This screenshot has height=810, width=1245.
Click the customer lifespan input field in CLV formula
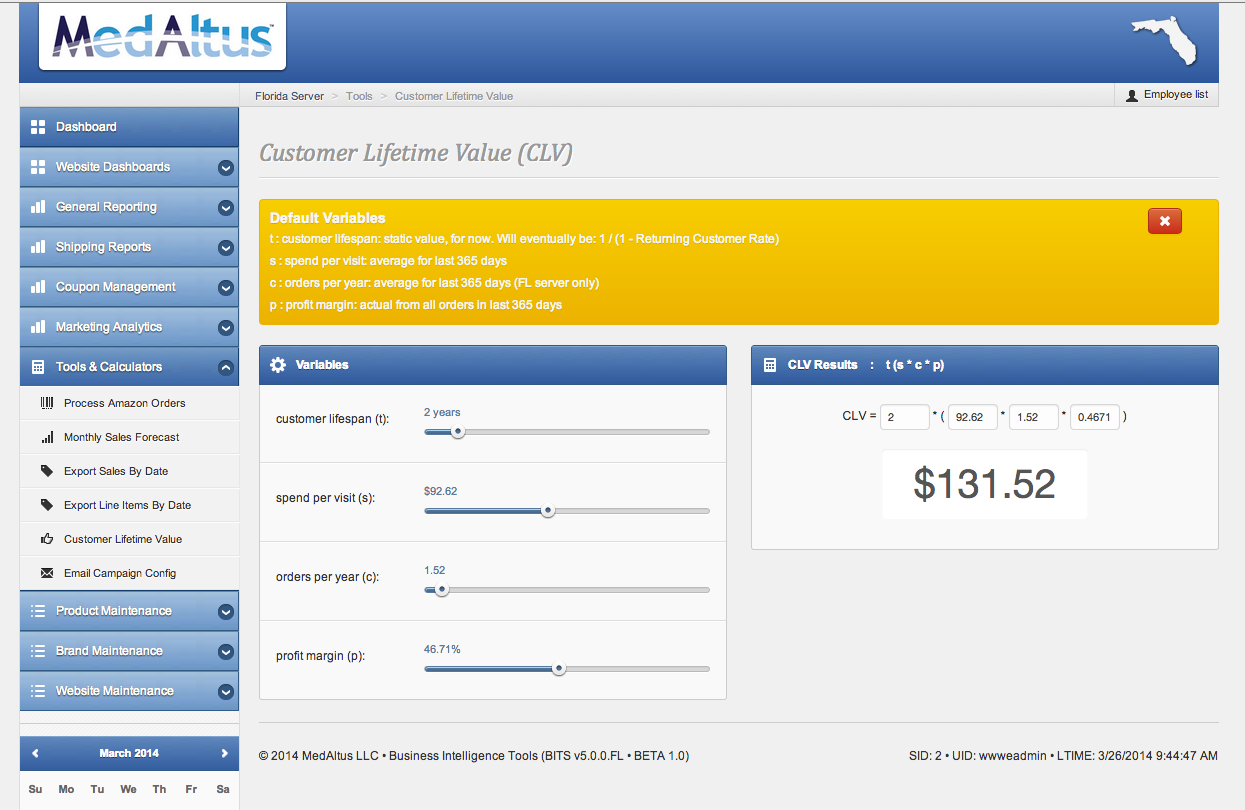click(x=904, y=416)
